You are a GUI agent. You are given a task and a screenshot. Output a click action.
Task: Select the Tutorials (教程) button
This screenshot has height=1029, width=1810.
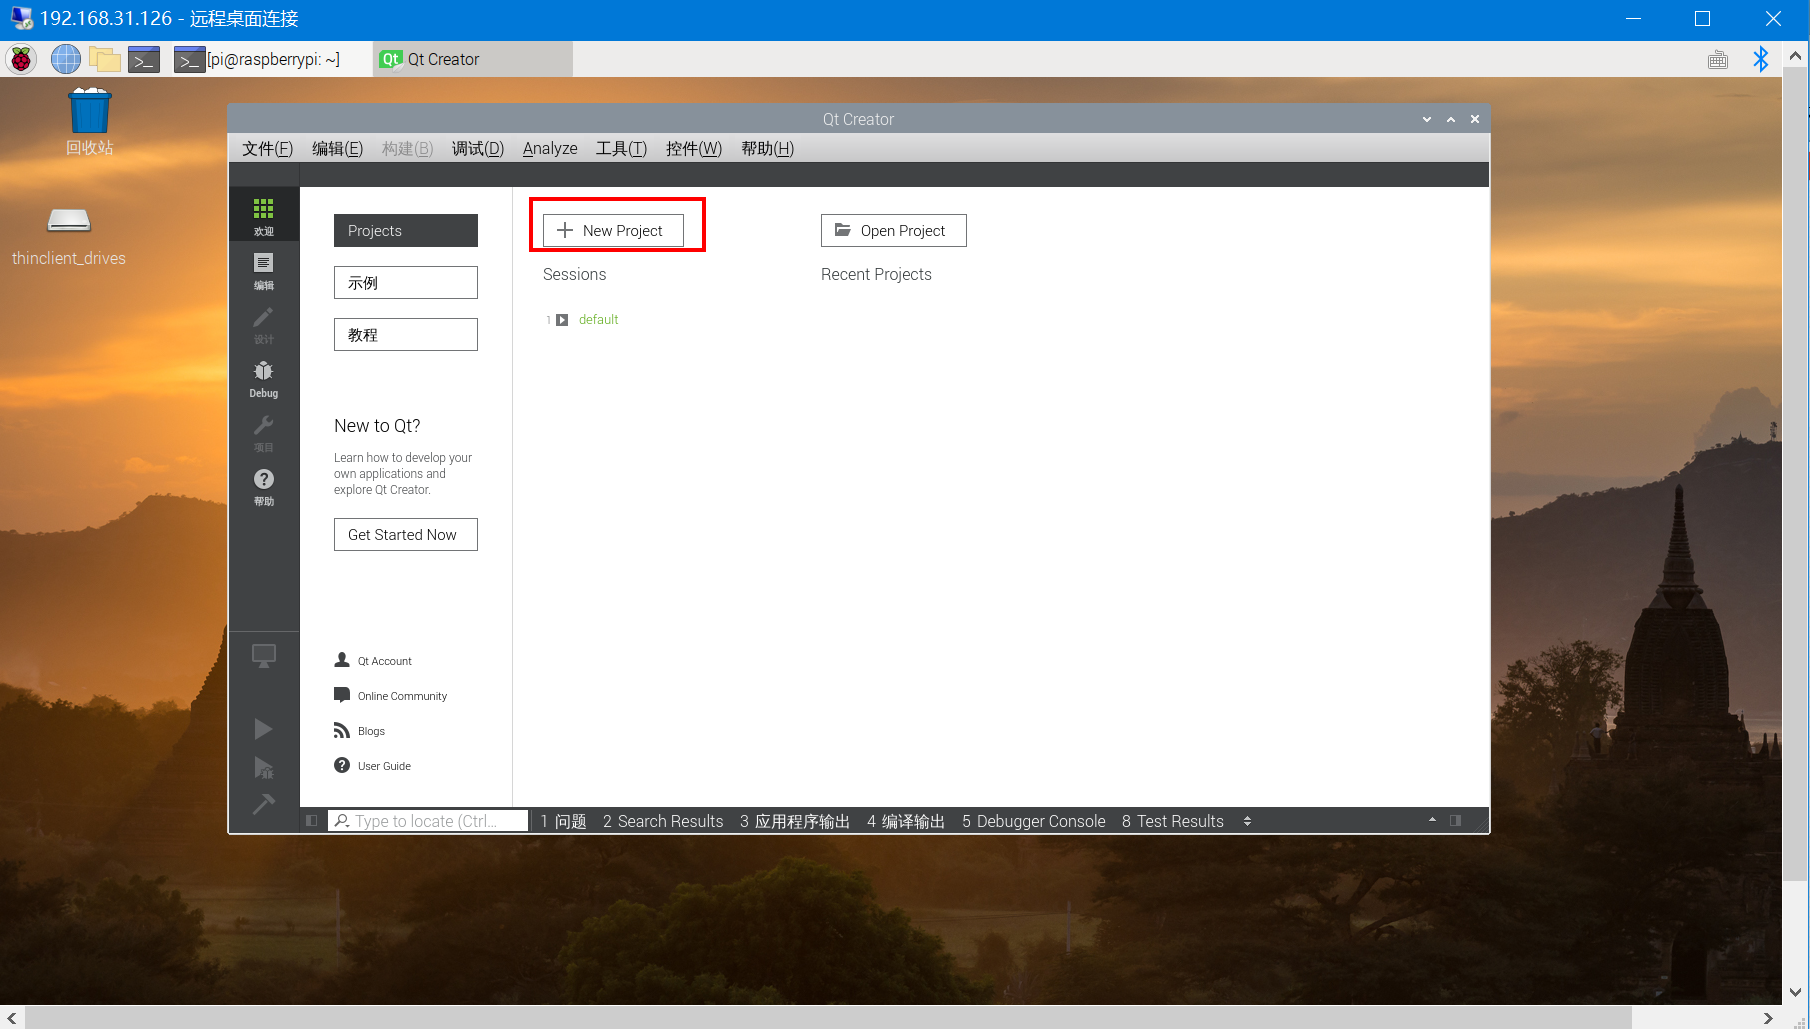pyautogui.click(x=405, y=334)
